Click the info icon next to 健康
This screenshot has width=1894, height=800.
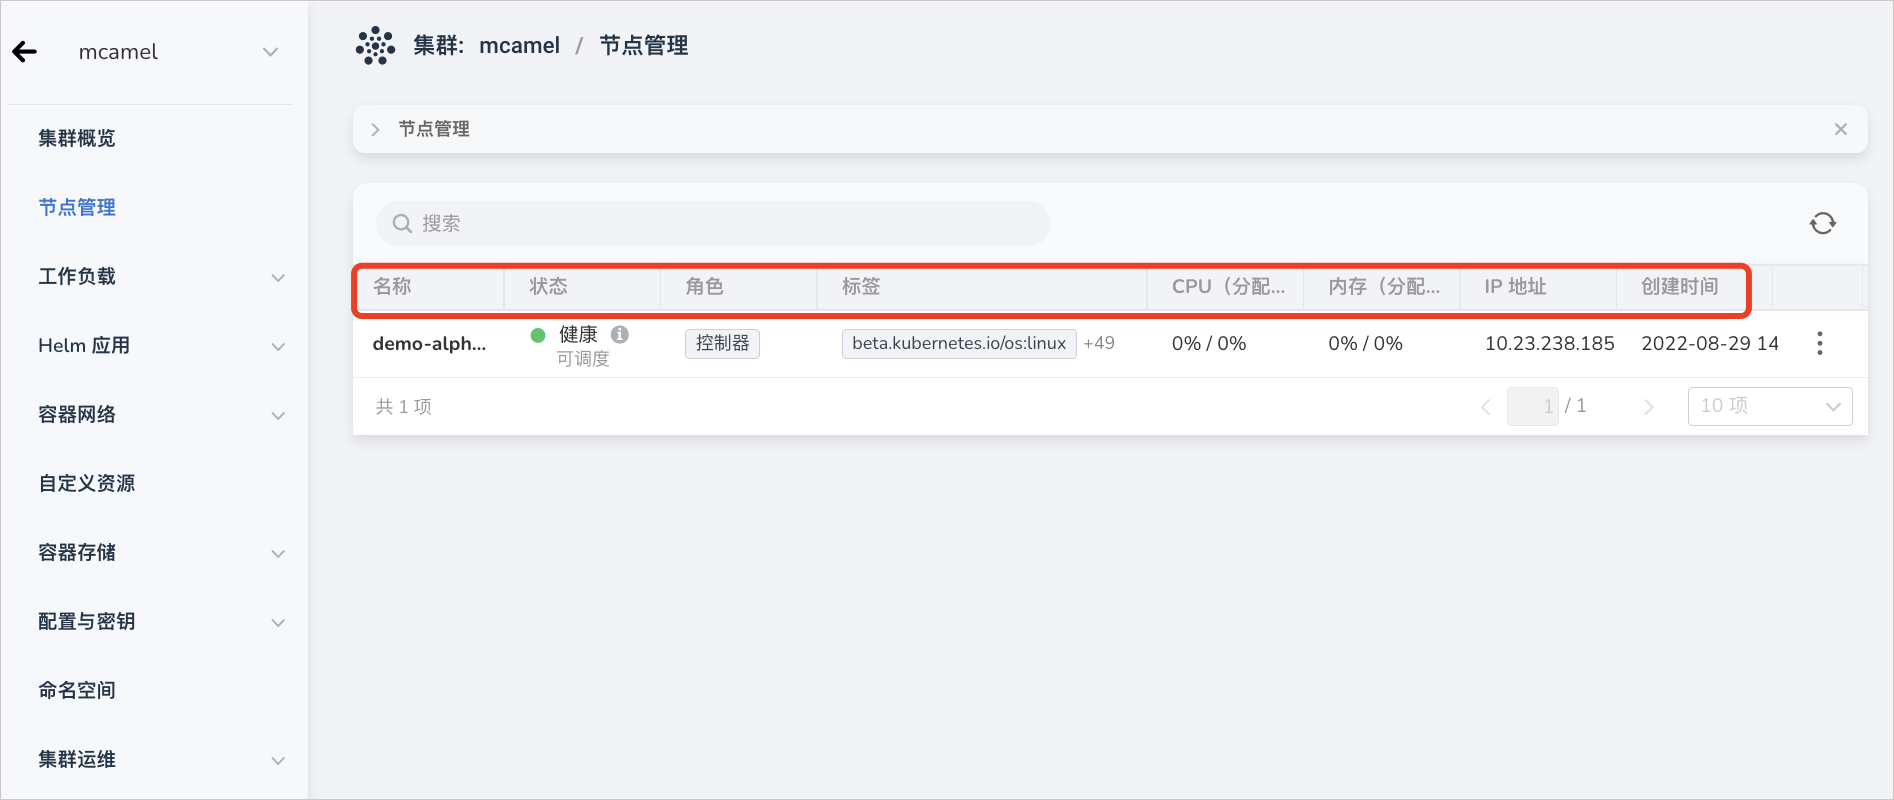click(620, 334)
